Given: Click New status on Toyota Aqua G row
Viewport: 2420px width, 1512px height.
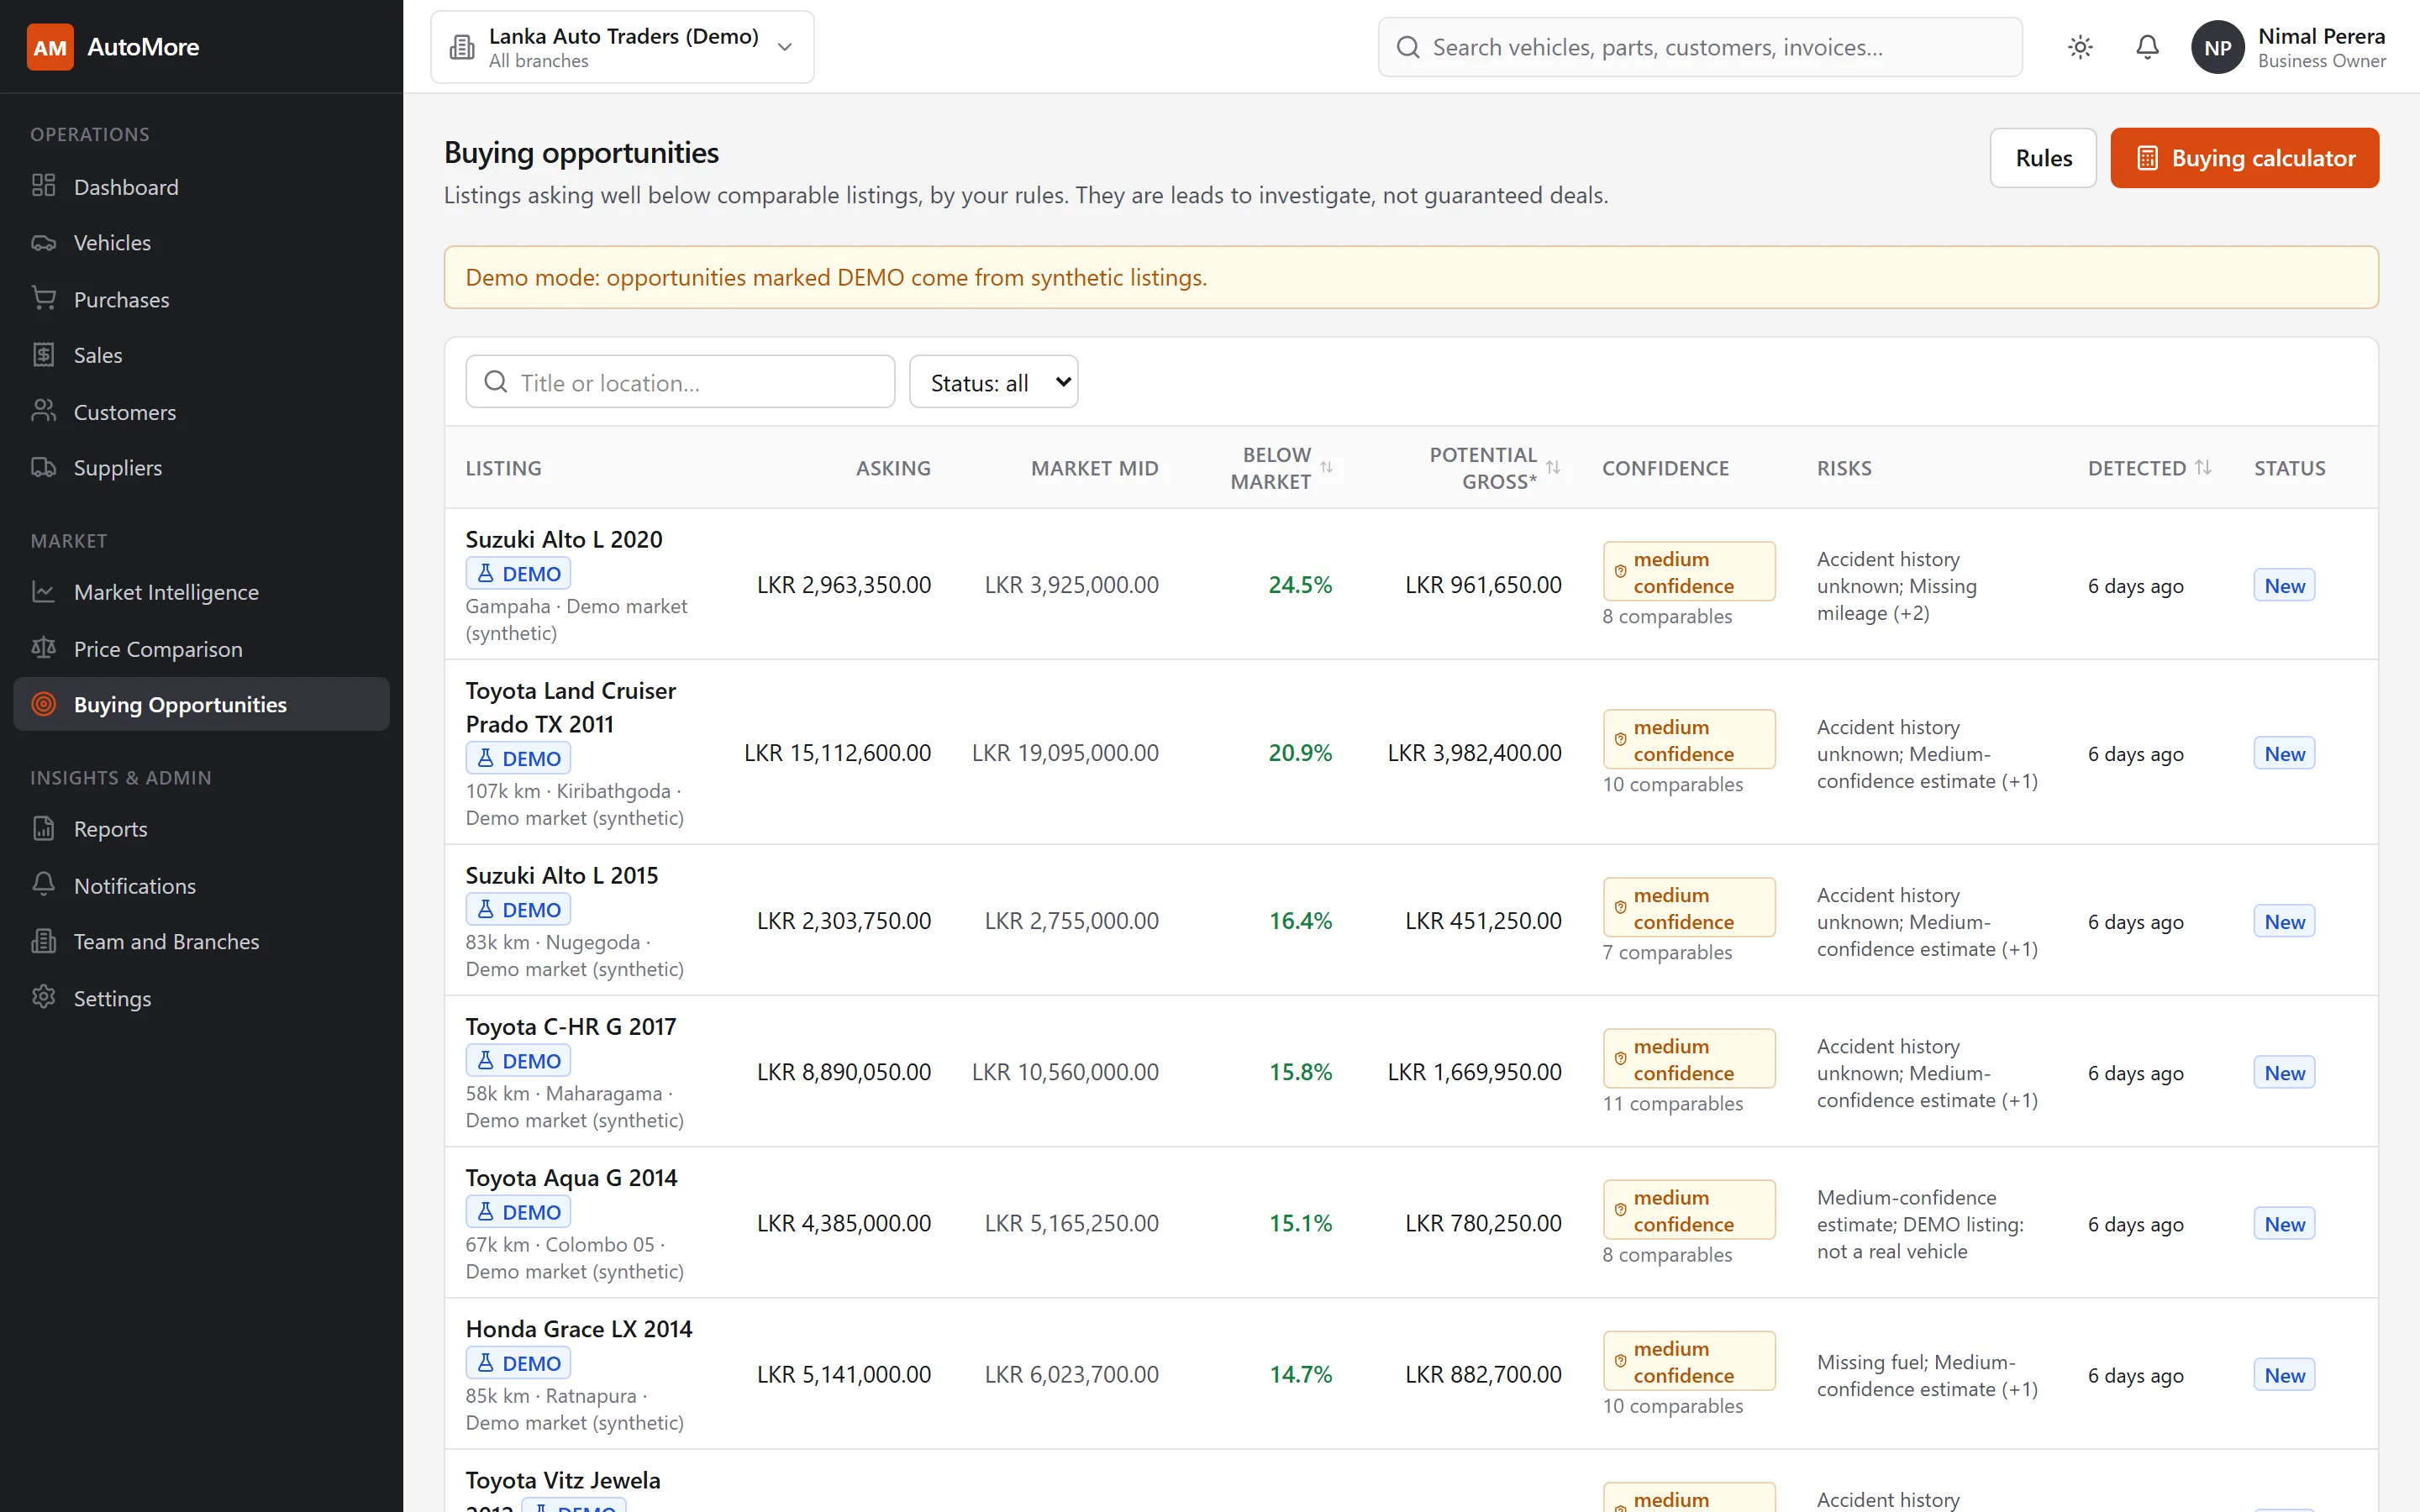Looking at the screenshot, I should [x=2284, y=1224].
